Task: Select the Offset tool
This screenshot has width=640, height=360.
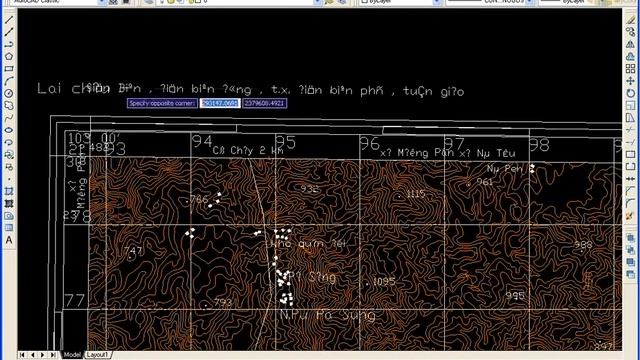Action: pyautogui.click(x=631, y=56)
